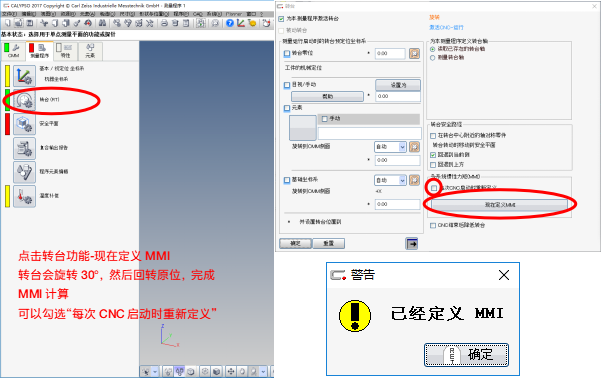The height and width of the screenshot is (378, 602).
Task: Click pick icon beside element rotation 自动 dropdown
Action: pos(414,147)
